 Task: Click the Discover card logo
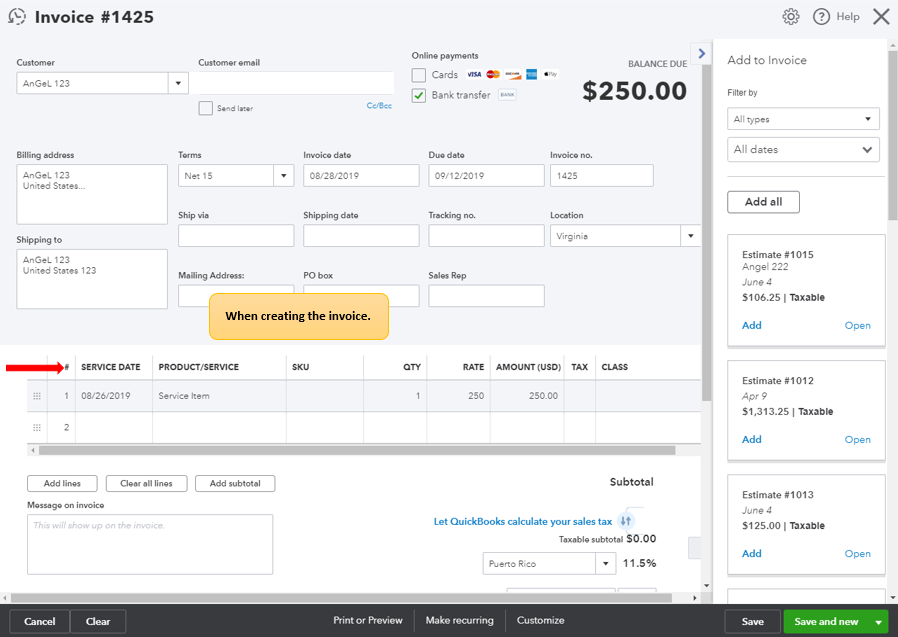point(513,74)
